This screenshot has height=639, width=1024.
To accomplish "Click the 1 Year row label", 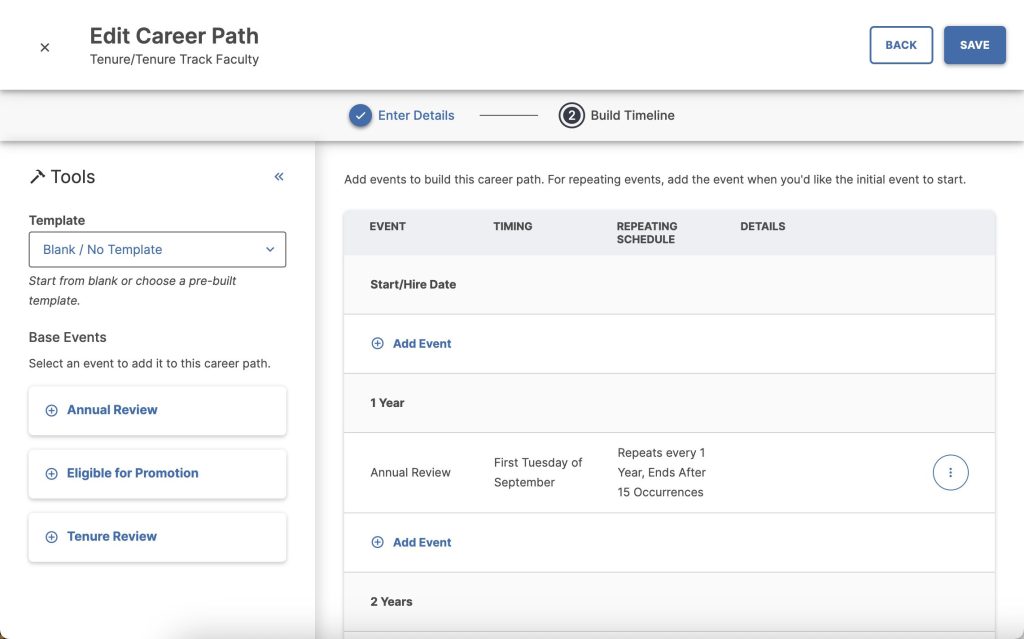I will click(387, 403).
